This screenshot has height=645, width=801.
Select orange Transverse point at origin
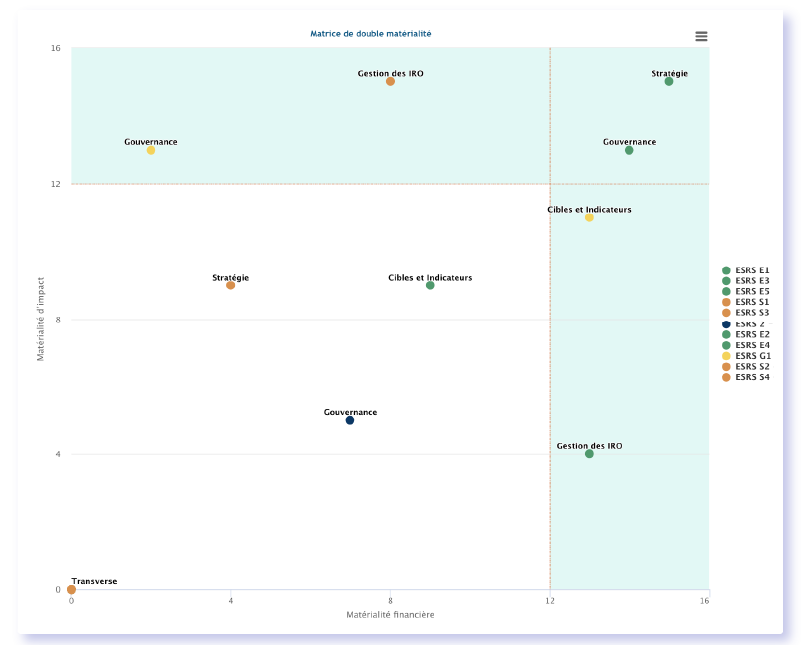(x=72, y=589)
